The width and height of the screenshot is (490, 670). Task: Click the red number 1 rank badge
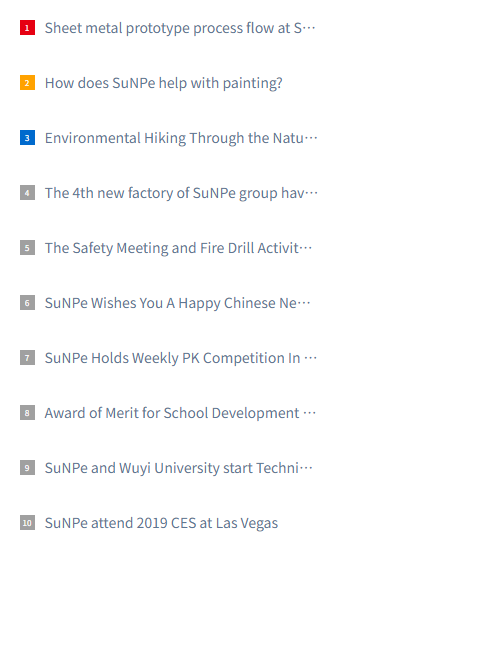tap(27, 28)
